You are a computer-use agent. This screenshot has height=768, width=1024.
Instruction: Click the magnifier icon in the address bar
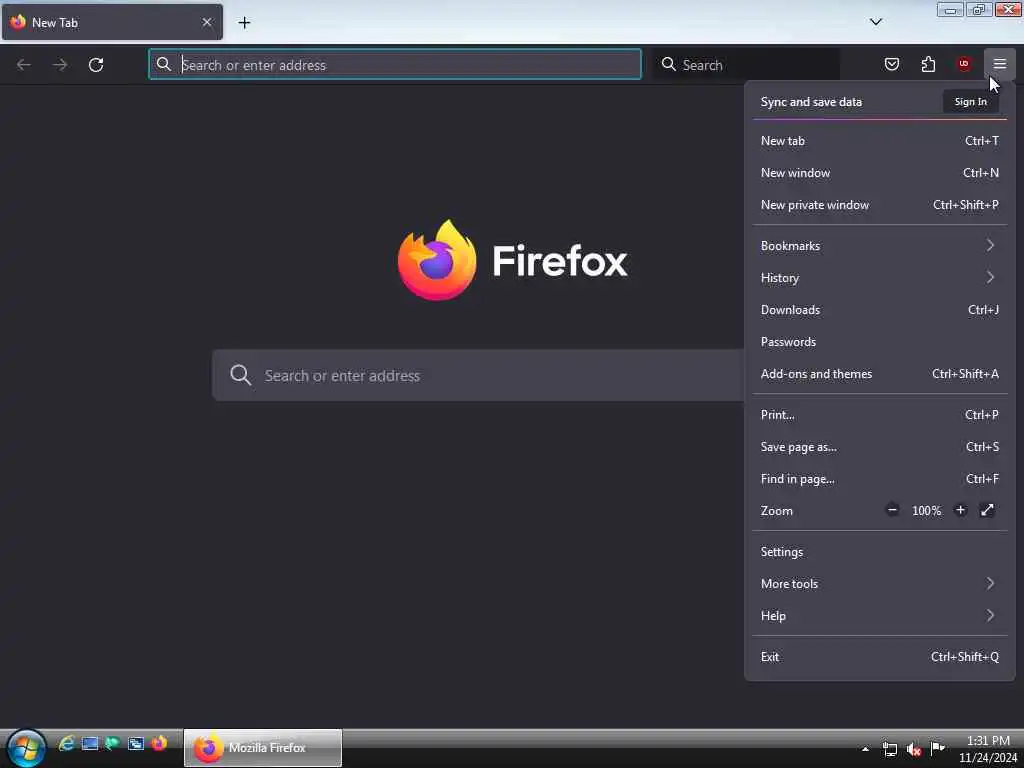[163, 64]
